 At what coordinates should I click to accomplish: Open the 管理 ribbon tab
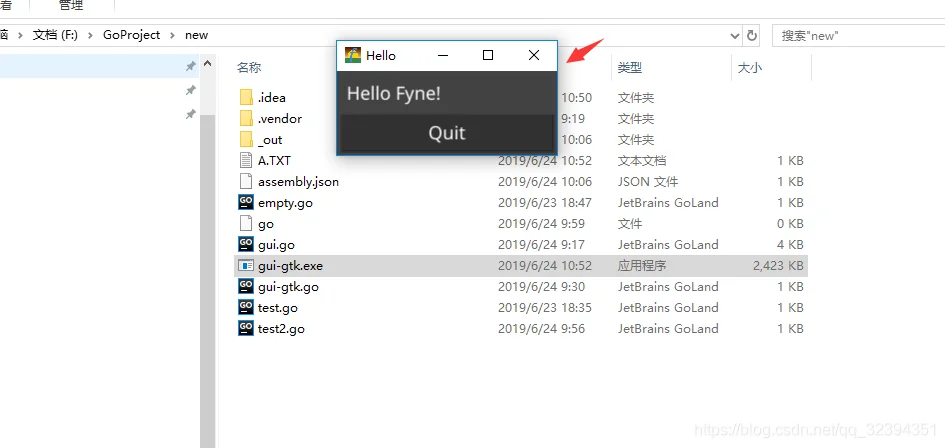click(71, 5)
